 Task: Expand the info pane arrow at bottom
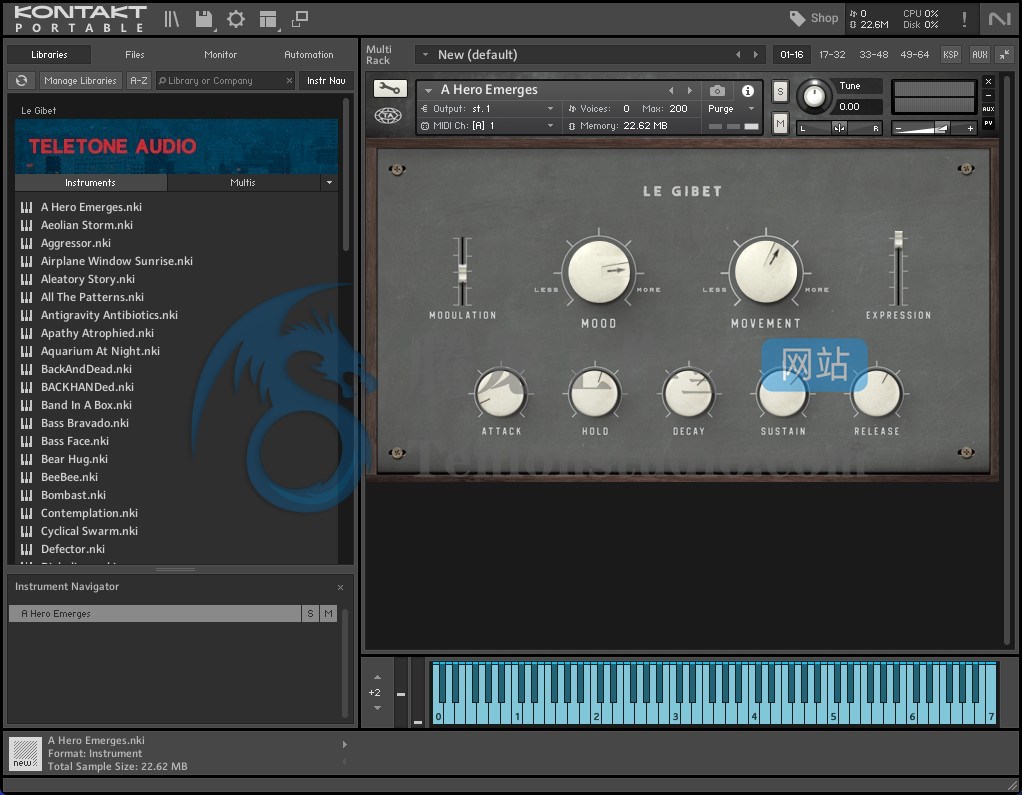click(x=345, y=745)
